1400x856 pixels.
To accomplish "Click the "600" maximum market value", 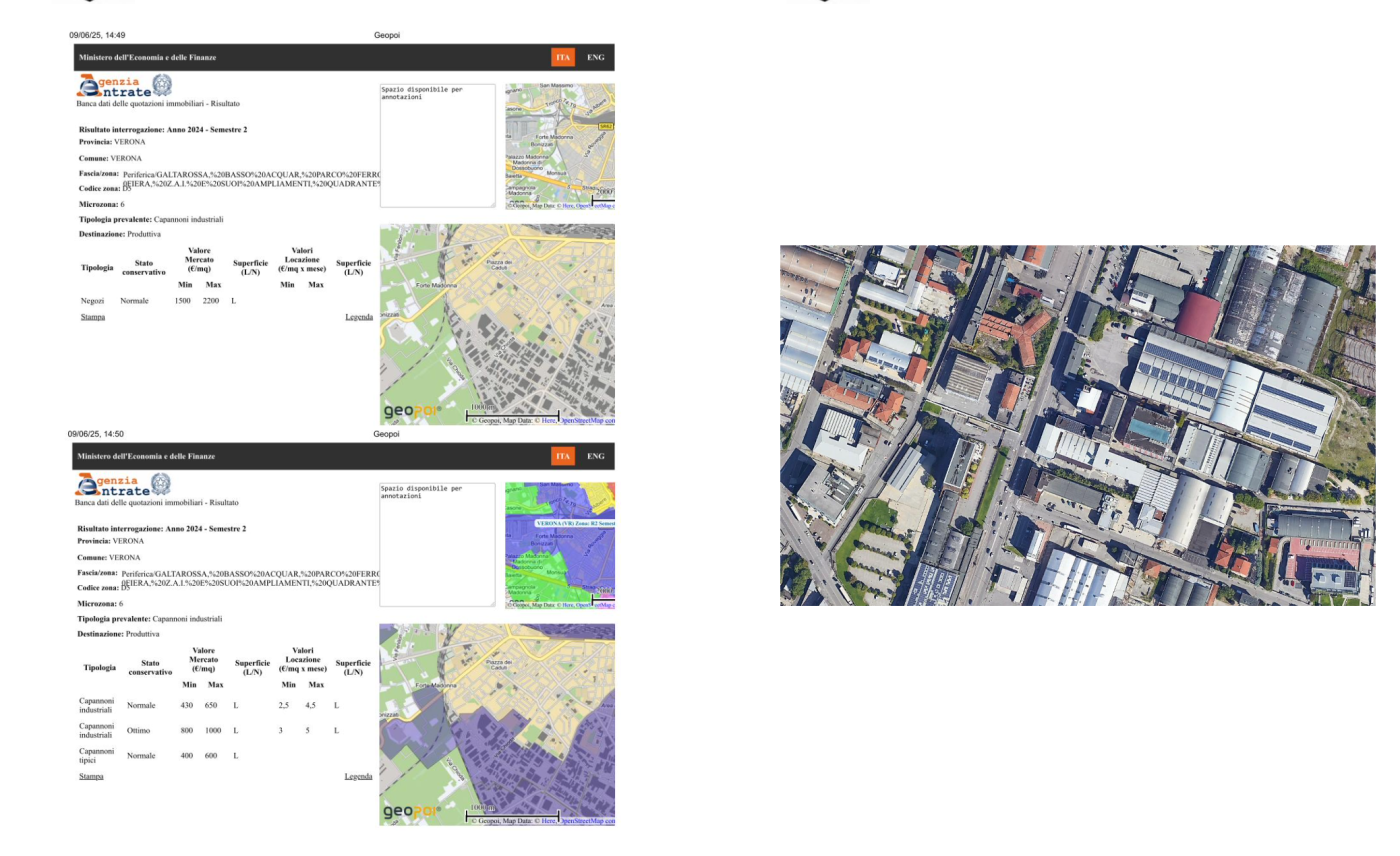I will (x=211, y=755).
